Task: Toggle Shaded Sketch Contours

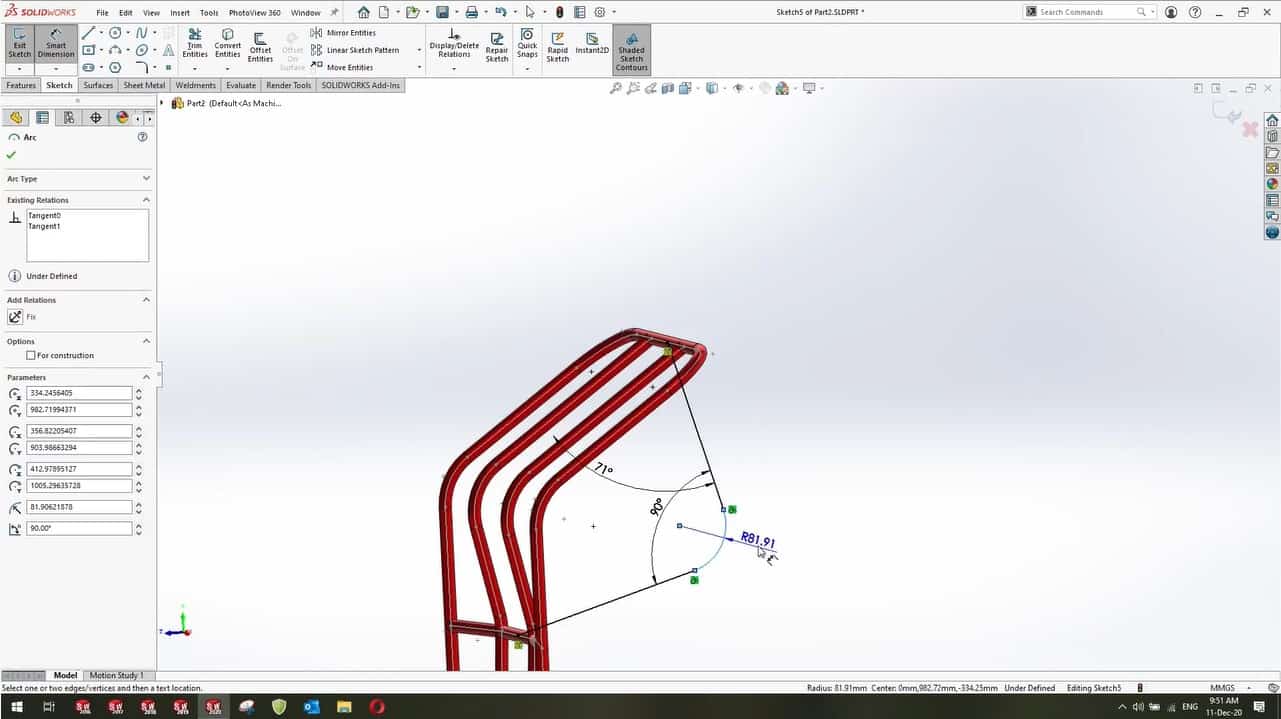Action: point(631,48)
